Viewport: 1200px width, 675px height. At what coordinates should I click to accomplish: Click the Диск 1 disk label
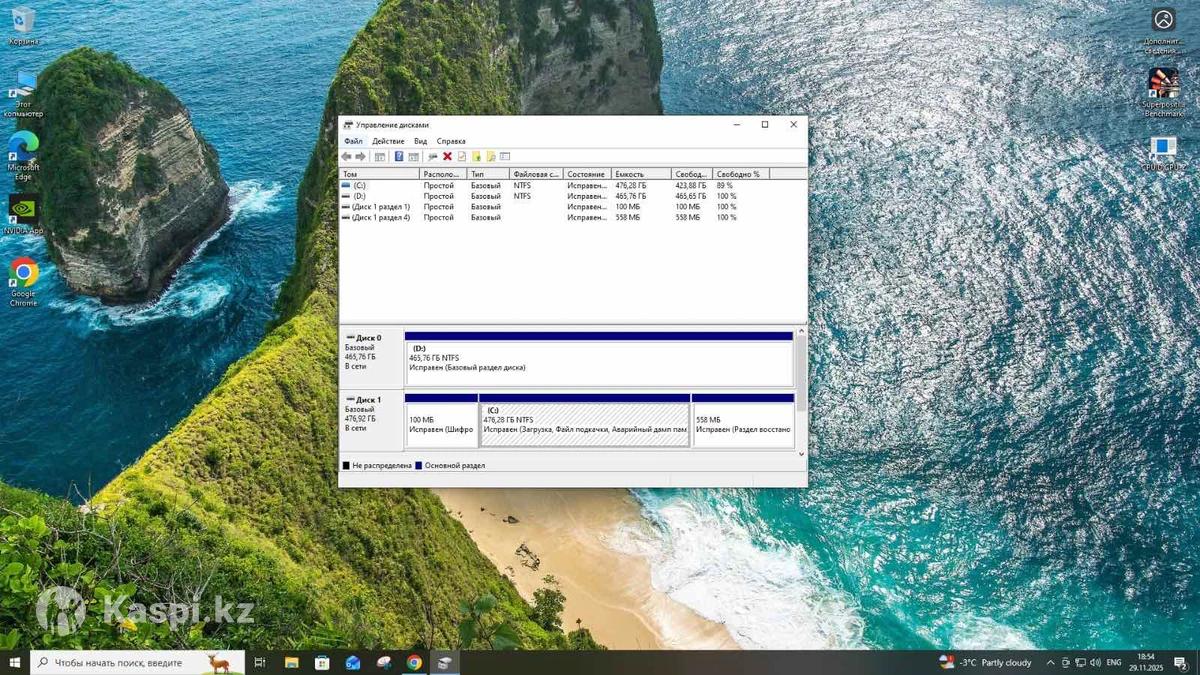tap(369, 400)
